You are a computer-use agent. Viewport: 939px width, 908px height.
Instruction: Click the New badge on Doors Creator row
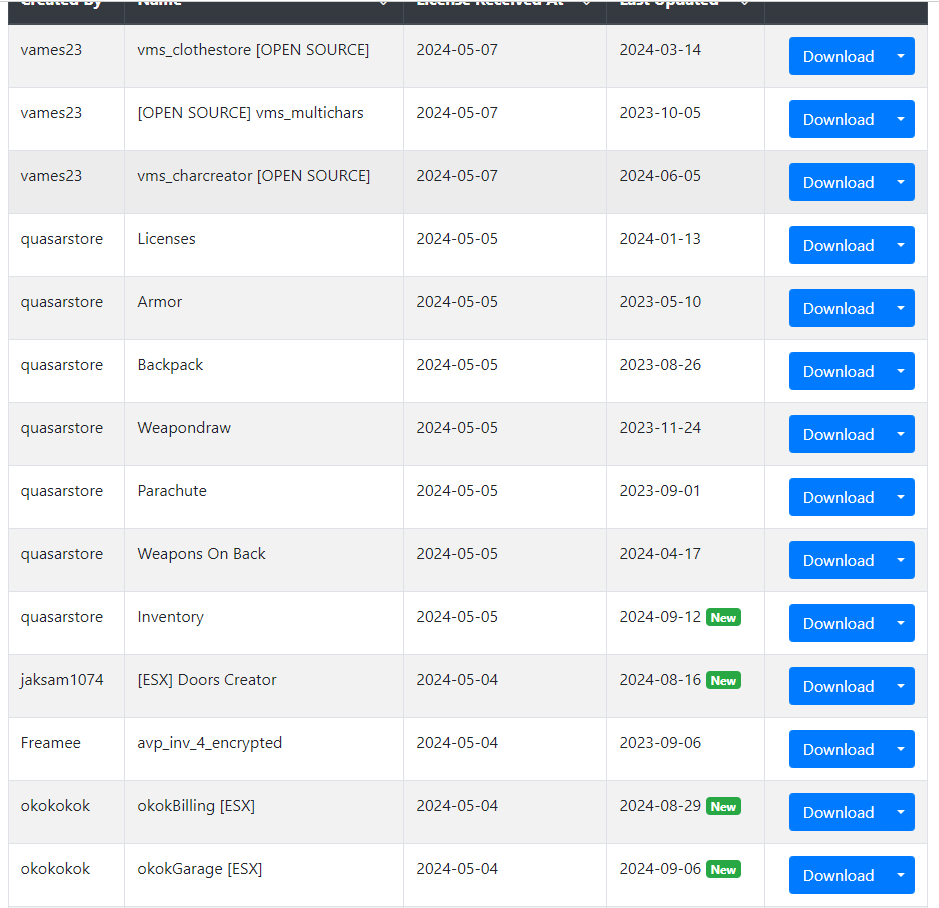[x=723, y=680]
